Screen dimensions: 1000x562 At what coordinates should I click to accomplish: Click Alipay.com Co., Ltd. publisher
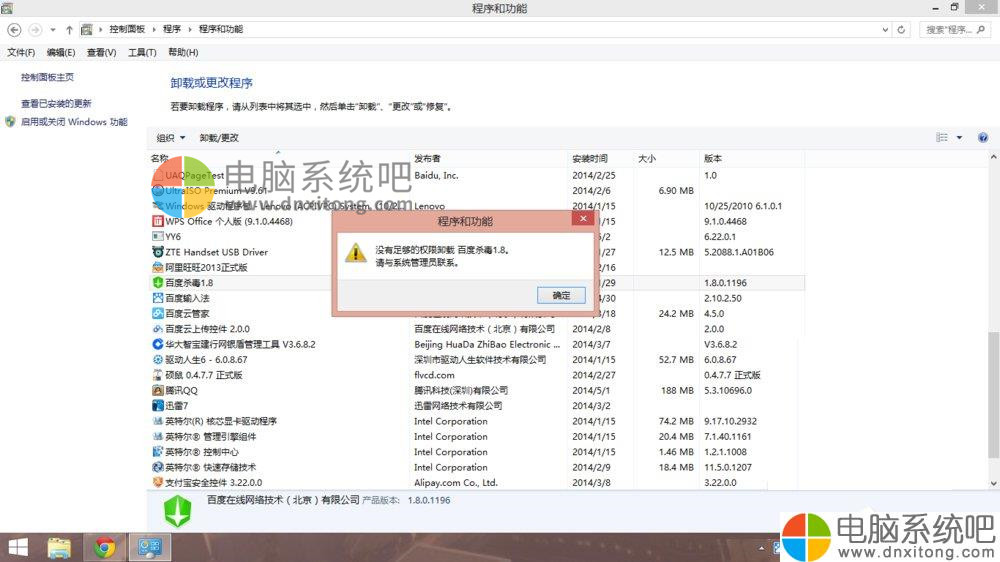455,483
